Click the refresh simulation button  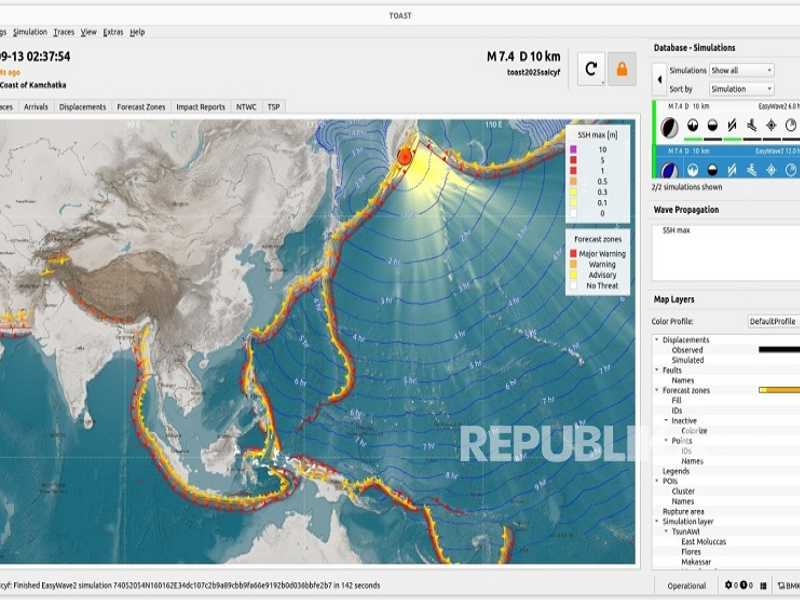[x=591, y=69]
